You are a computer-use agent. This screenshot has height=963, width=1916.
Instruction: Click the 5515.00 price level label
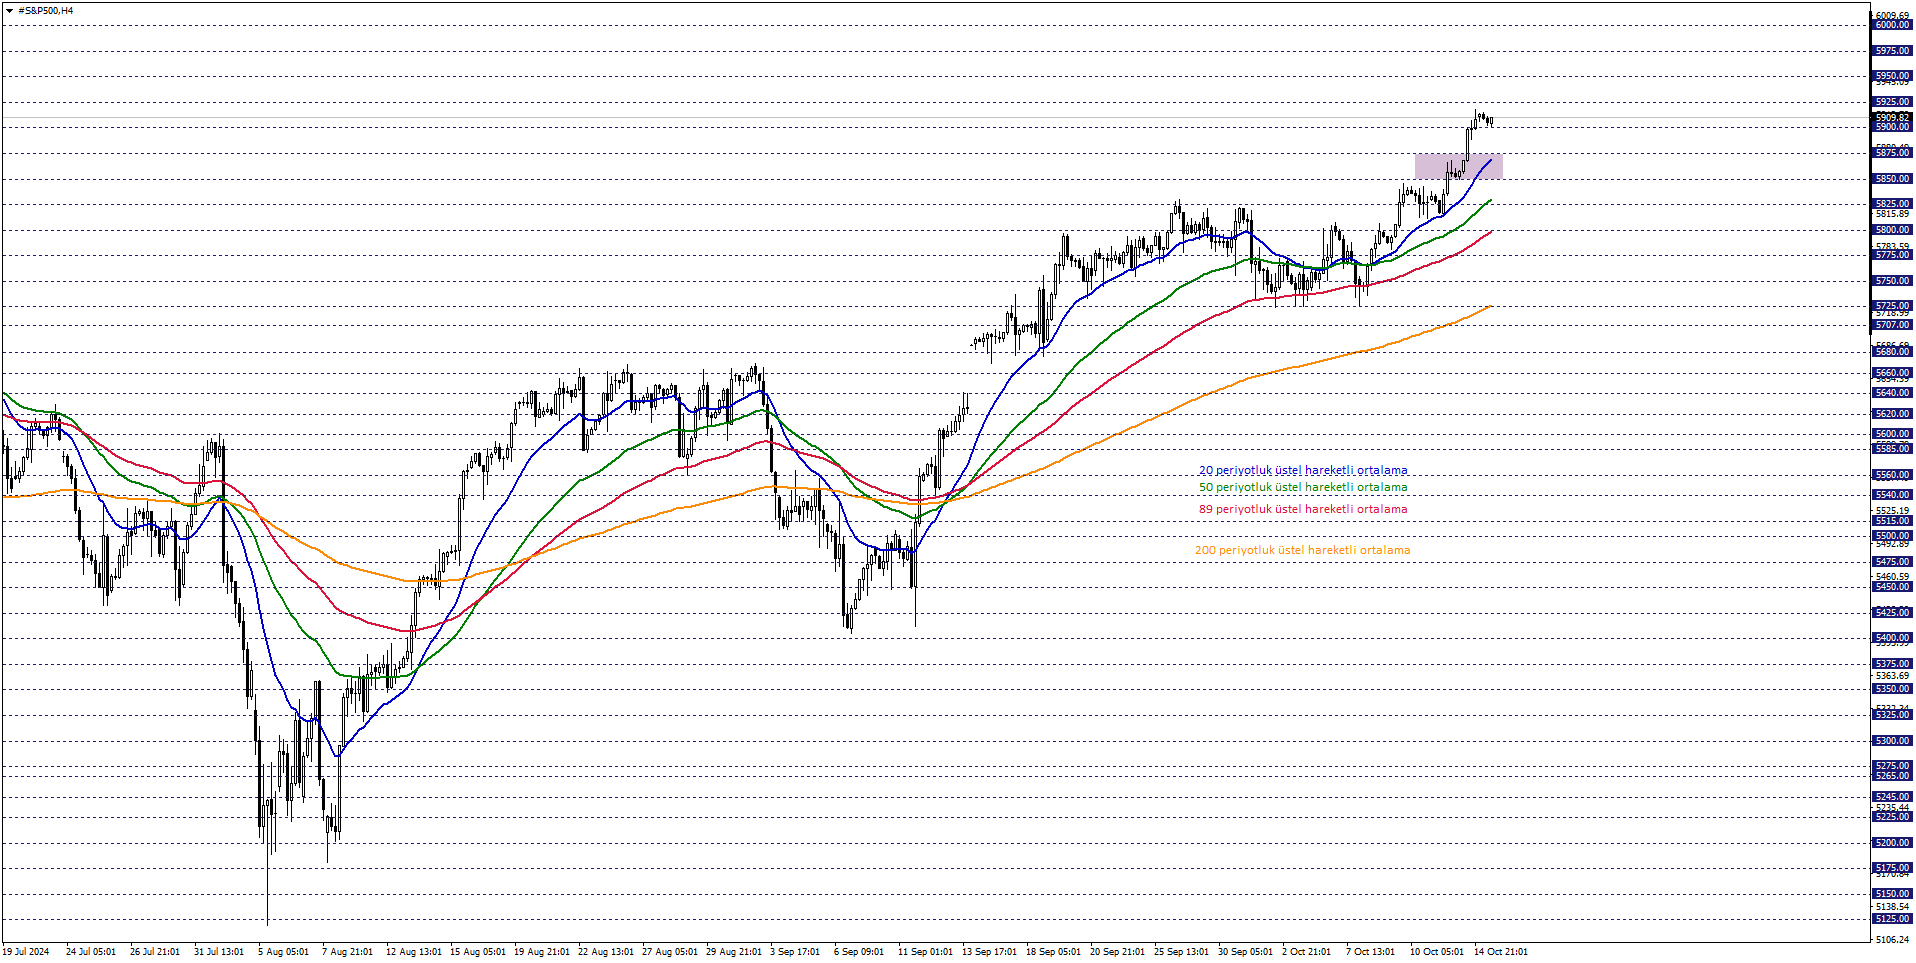point(1892,521)
